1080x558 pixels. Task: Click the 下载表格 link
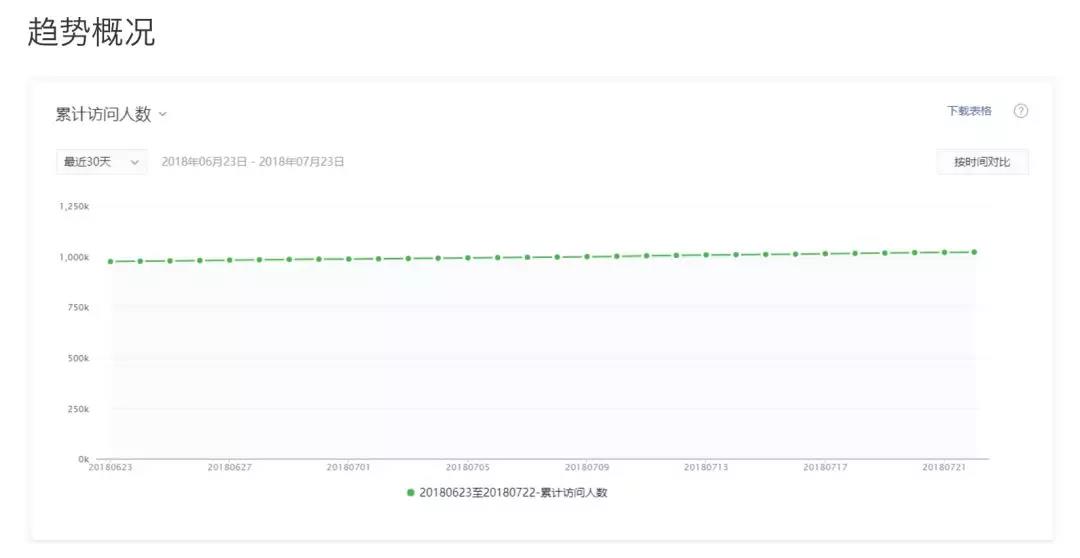pyautogui.click(x=969, y=111)
